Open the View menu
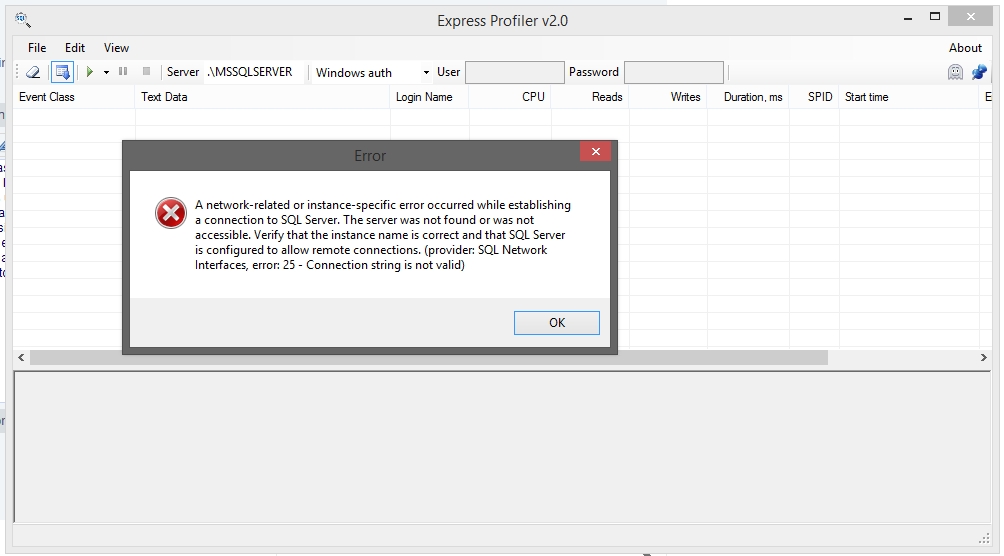The width and height of the screenshot is (1004, 556). tap(117, 48)
